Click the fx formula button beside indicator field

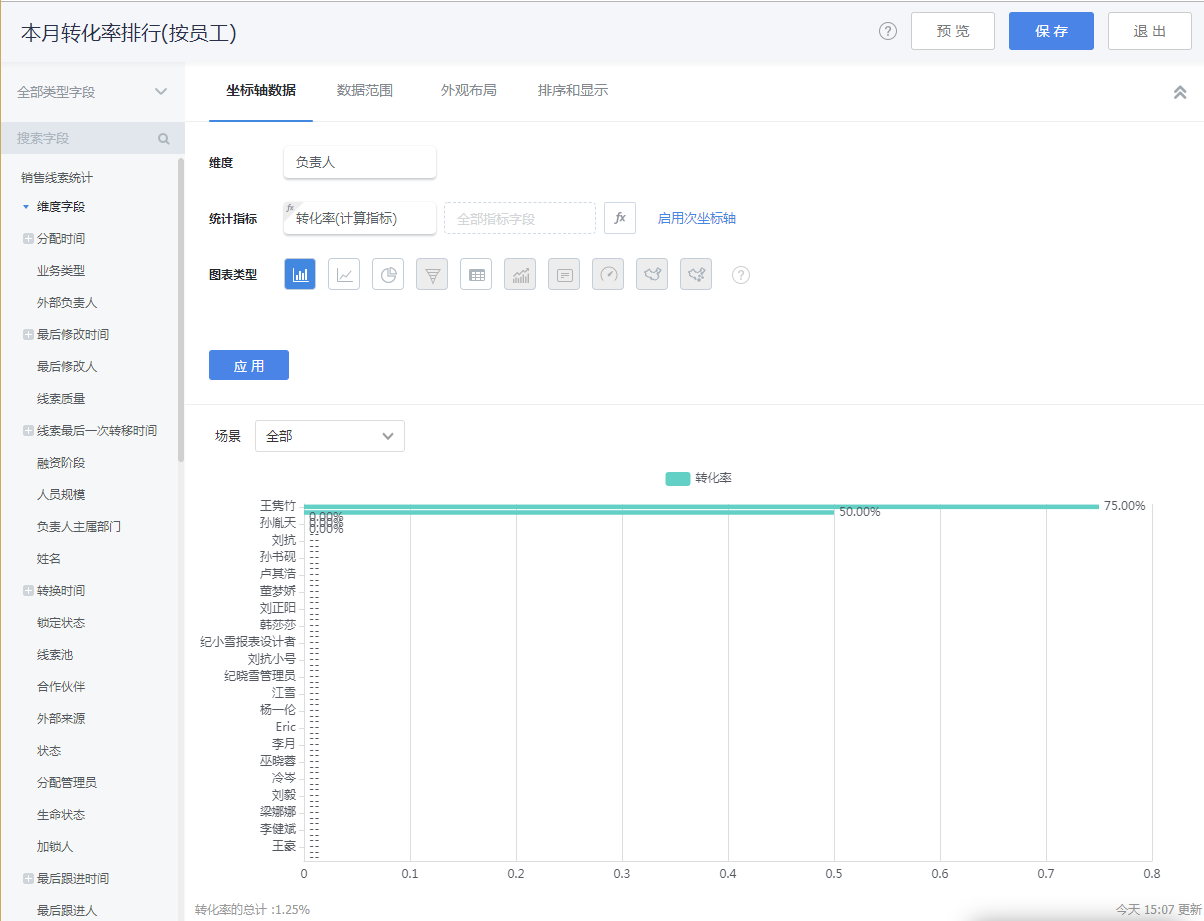click(x=620, y=218)
